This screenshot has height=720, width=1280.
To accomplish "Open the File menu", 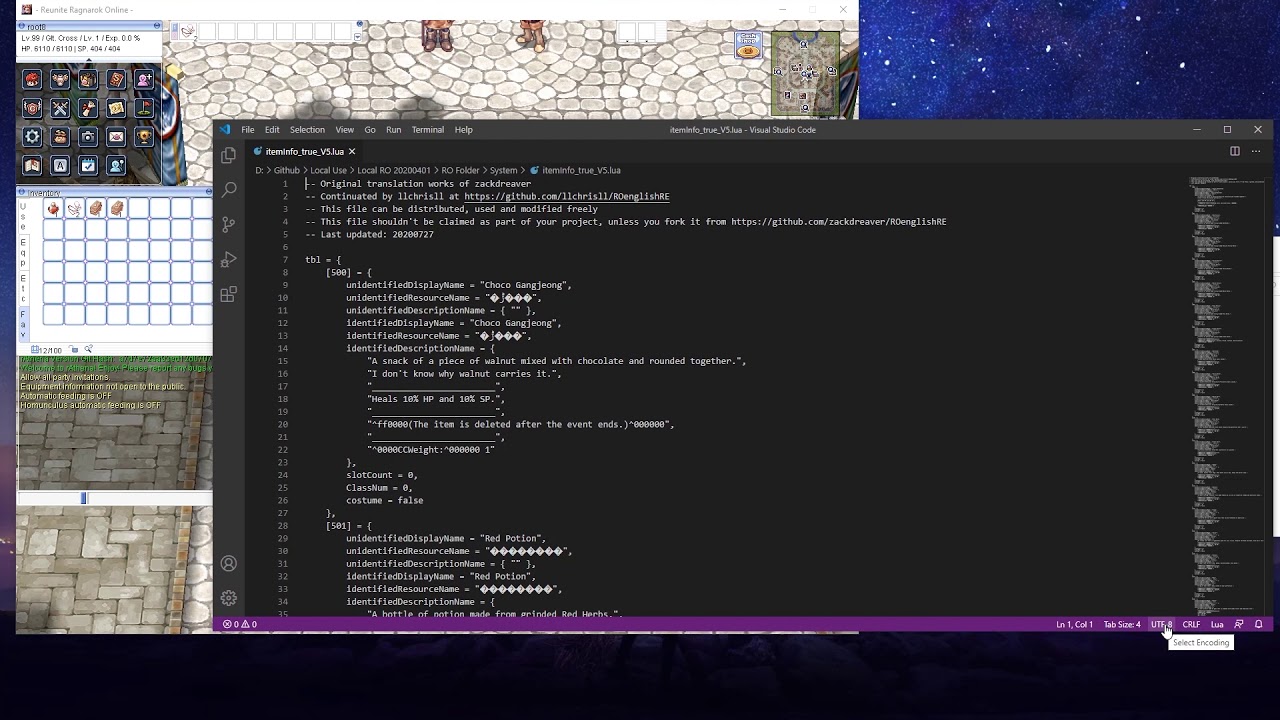I will click(247, 130).
